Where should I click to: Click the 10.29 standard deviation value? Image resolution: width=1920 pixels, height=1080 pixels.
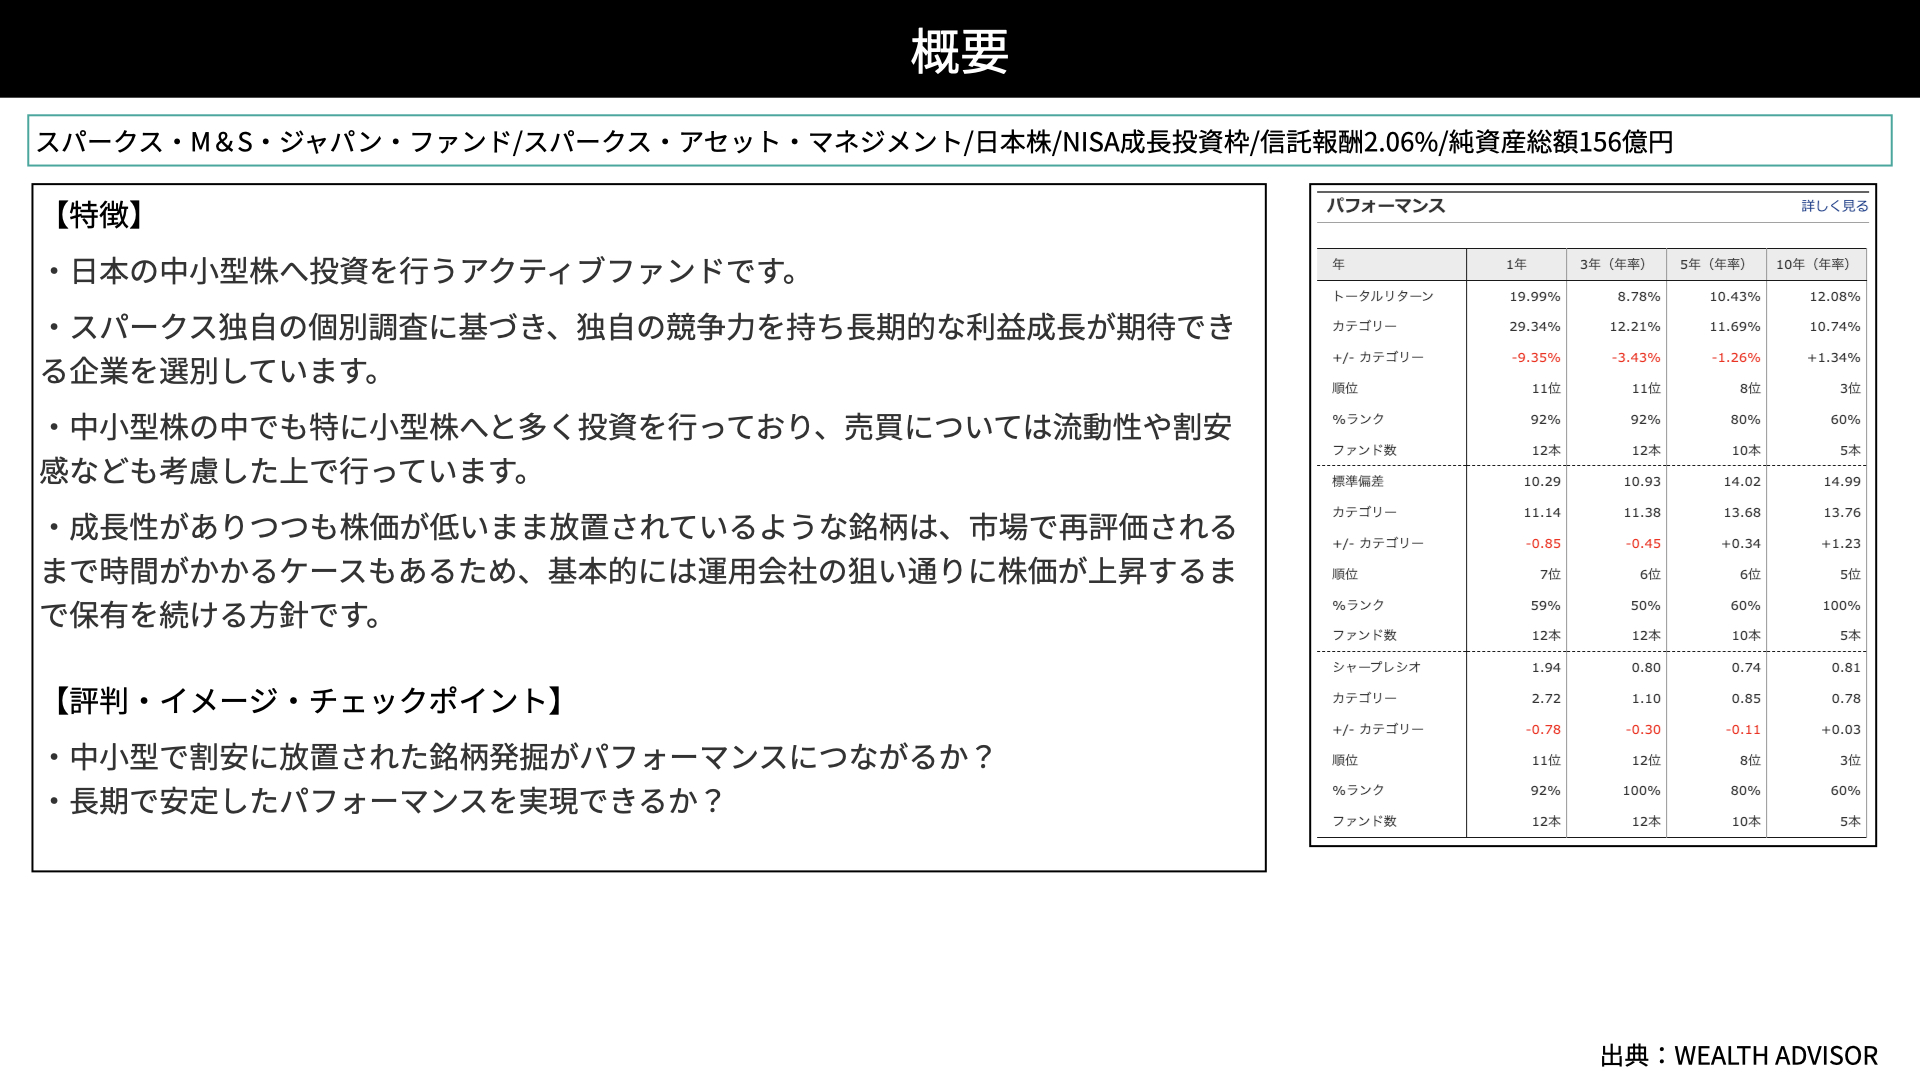1542,481
